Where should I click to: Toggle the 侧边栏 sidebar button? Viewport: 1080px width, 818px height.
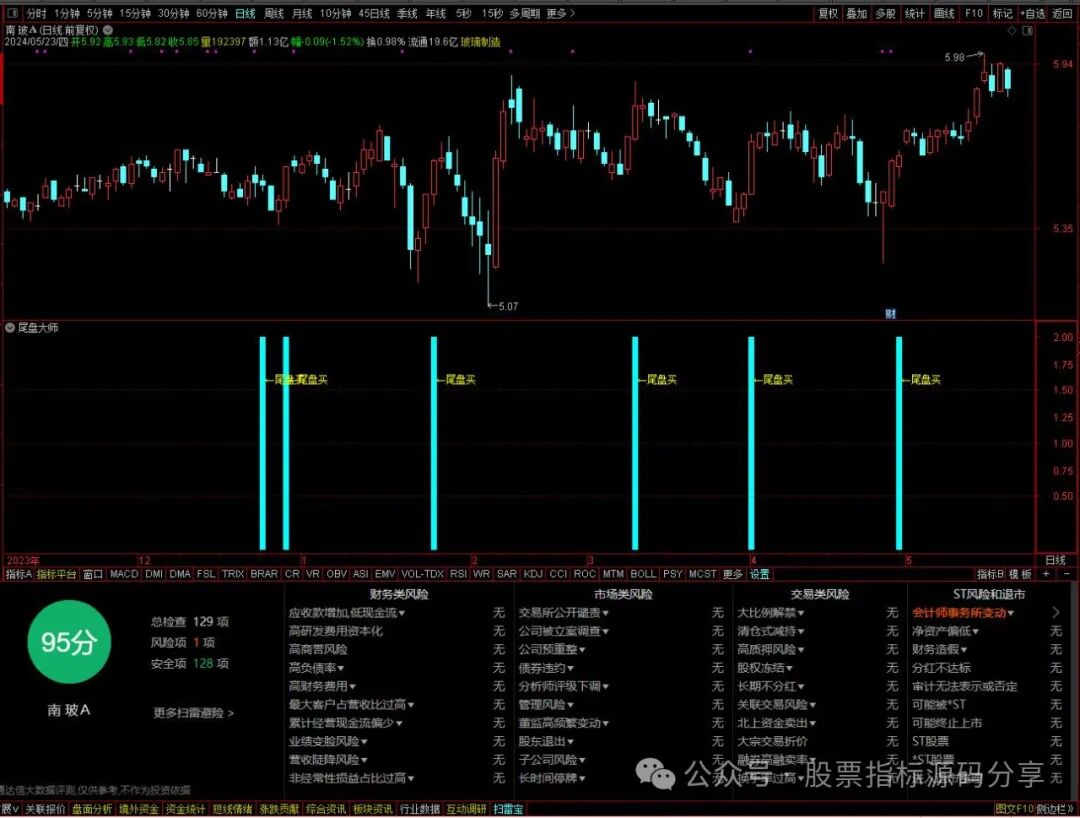pyautogui.click(x=1055, y=809)
